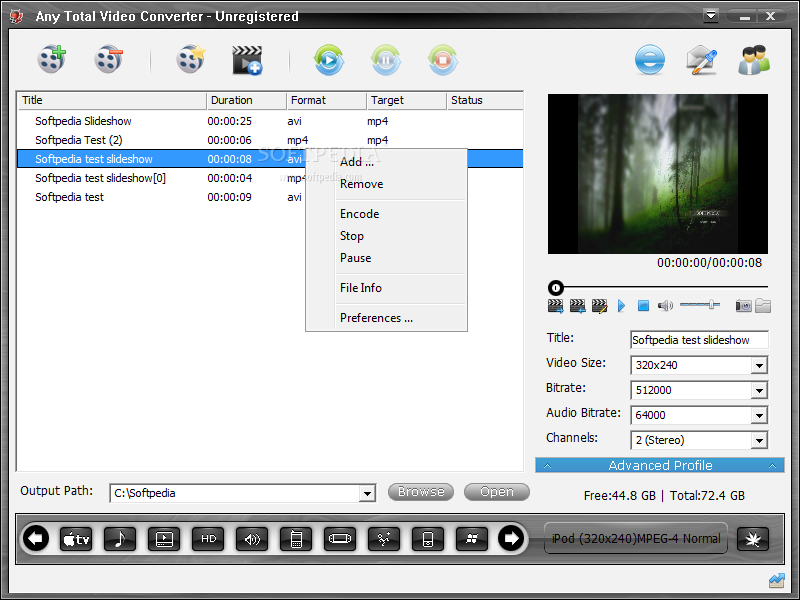
Task: Sort by the Duration column header
Action: coord(247,101)
